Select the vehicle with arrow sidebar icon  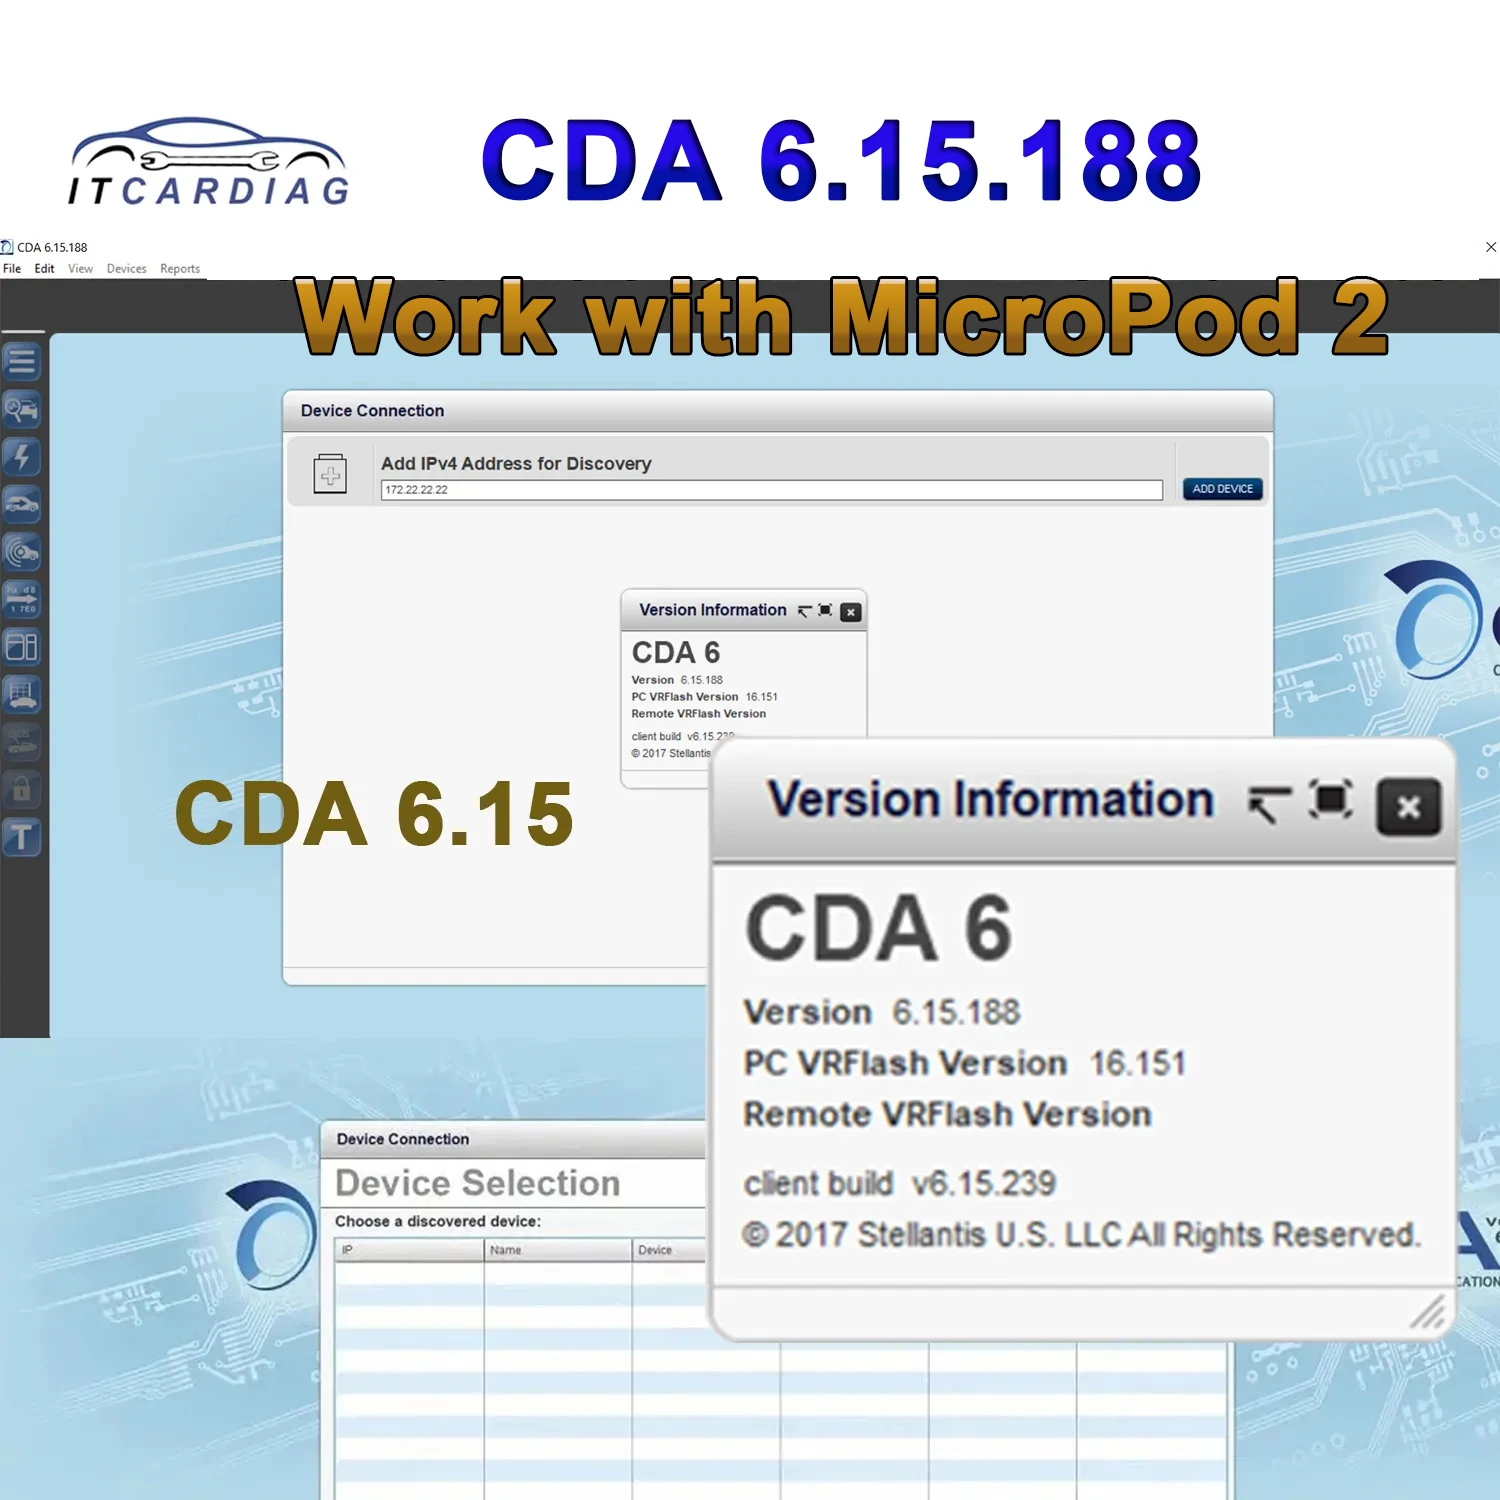tap(22, 505)
